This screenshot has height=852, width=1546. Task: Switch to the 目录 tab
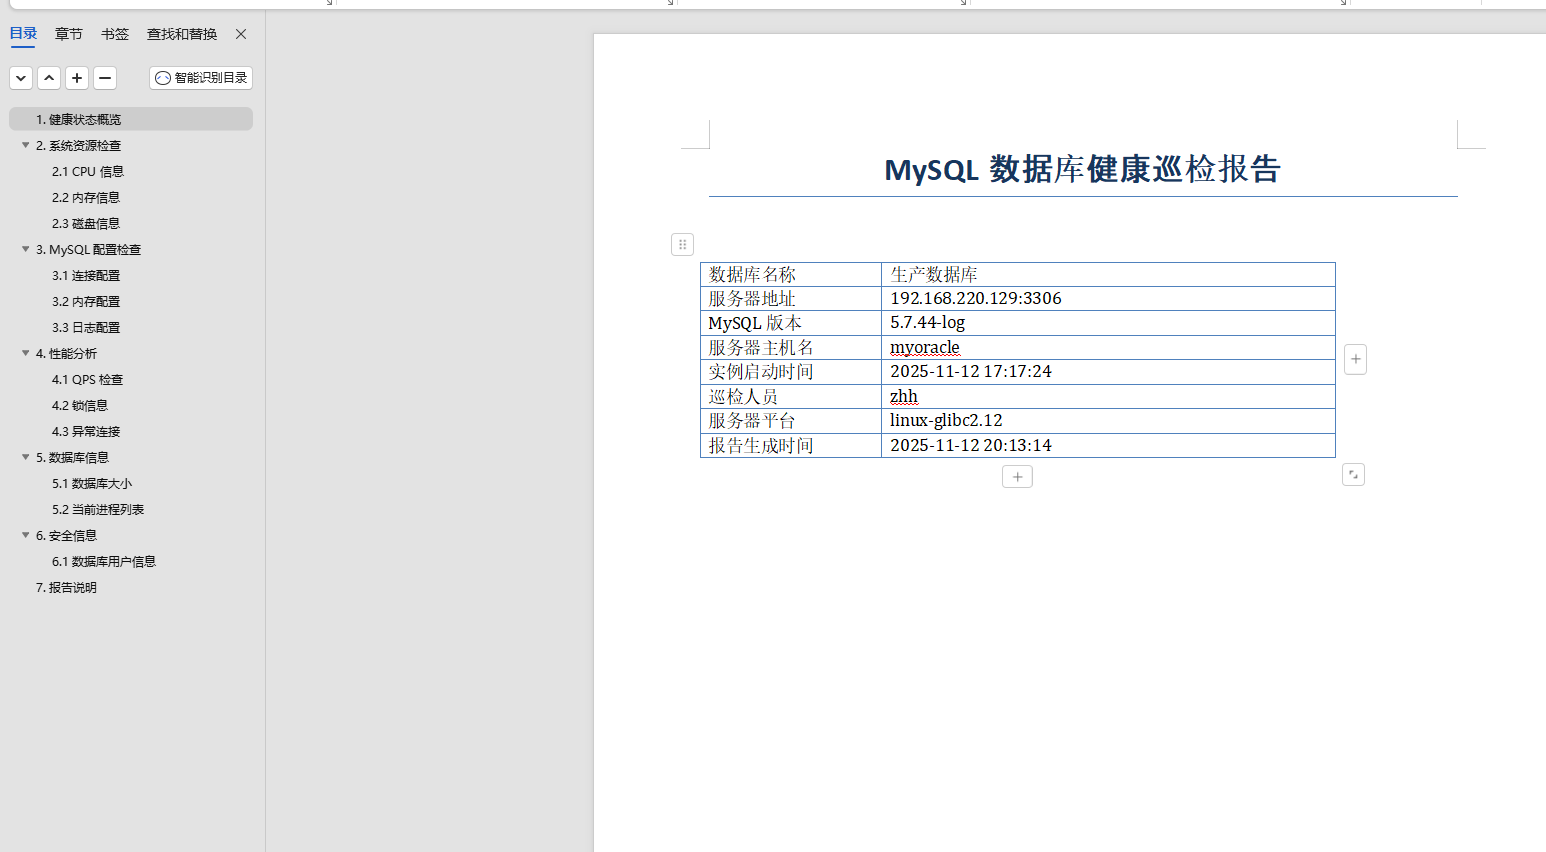coord(23,34)
